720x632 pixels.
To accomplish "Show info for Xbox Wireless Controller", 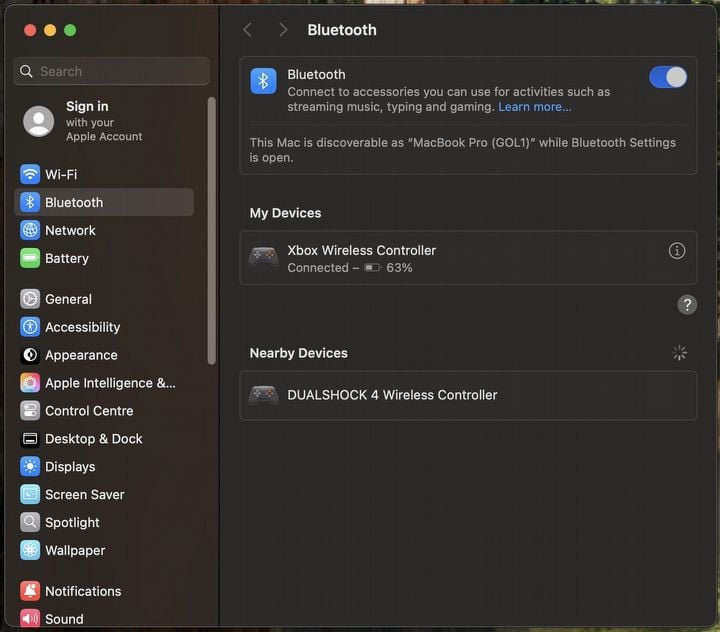I will (x=677, y=251).
